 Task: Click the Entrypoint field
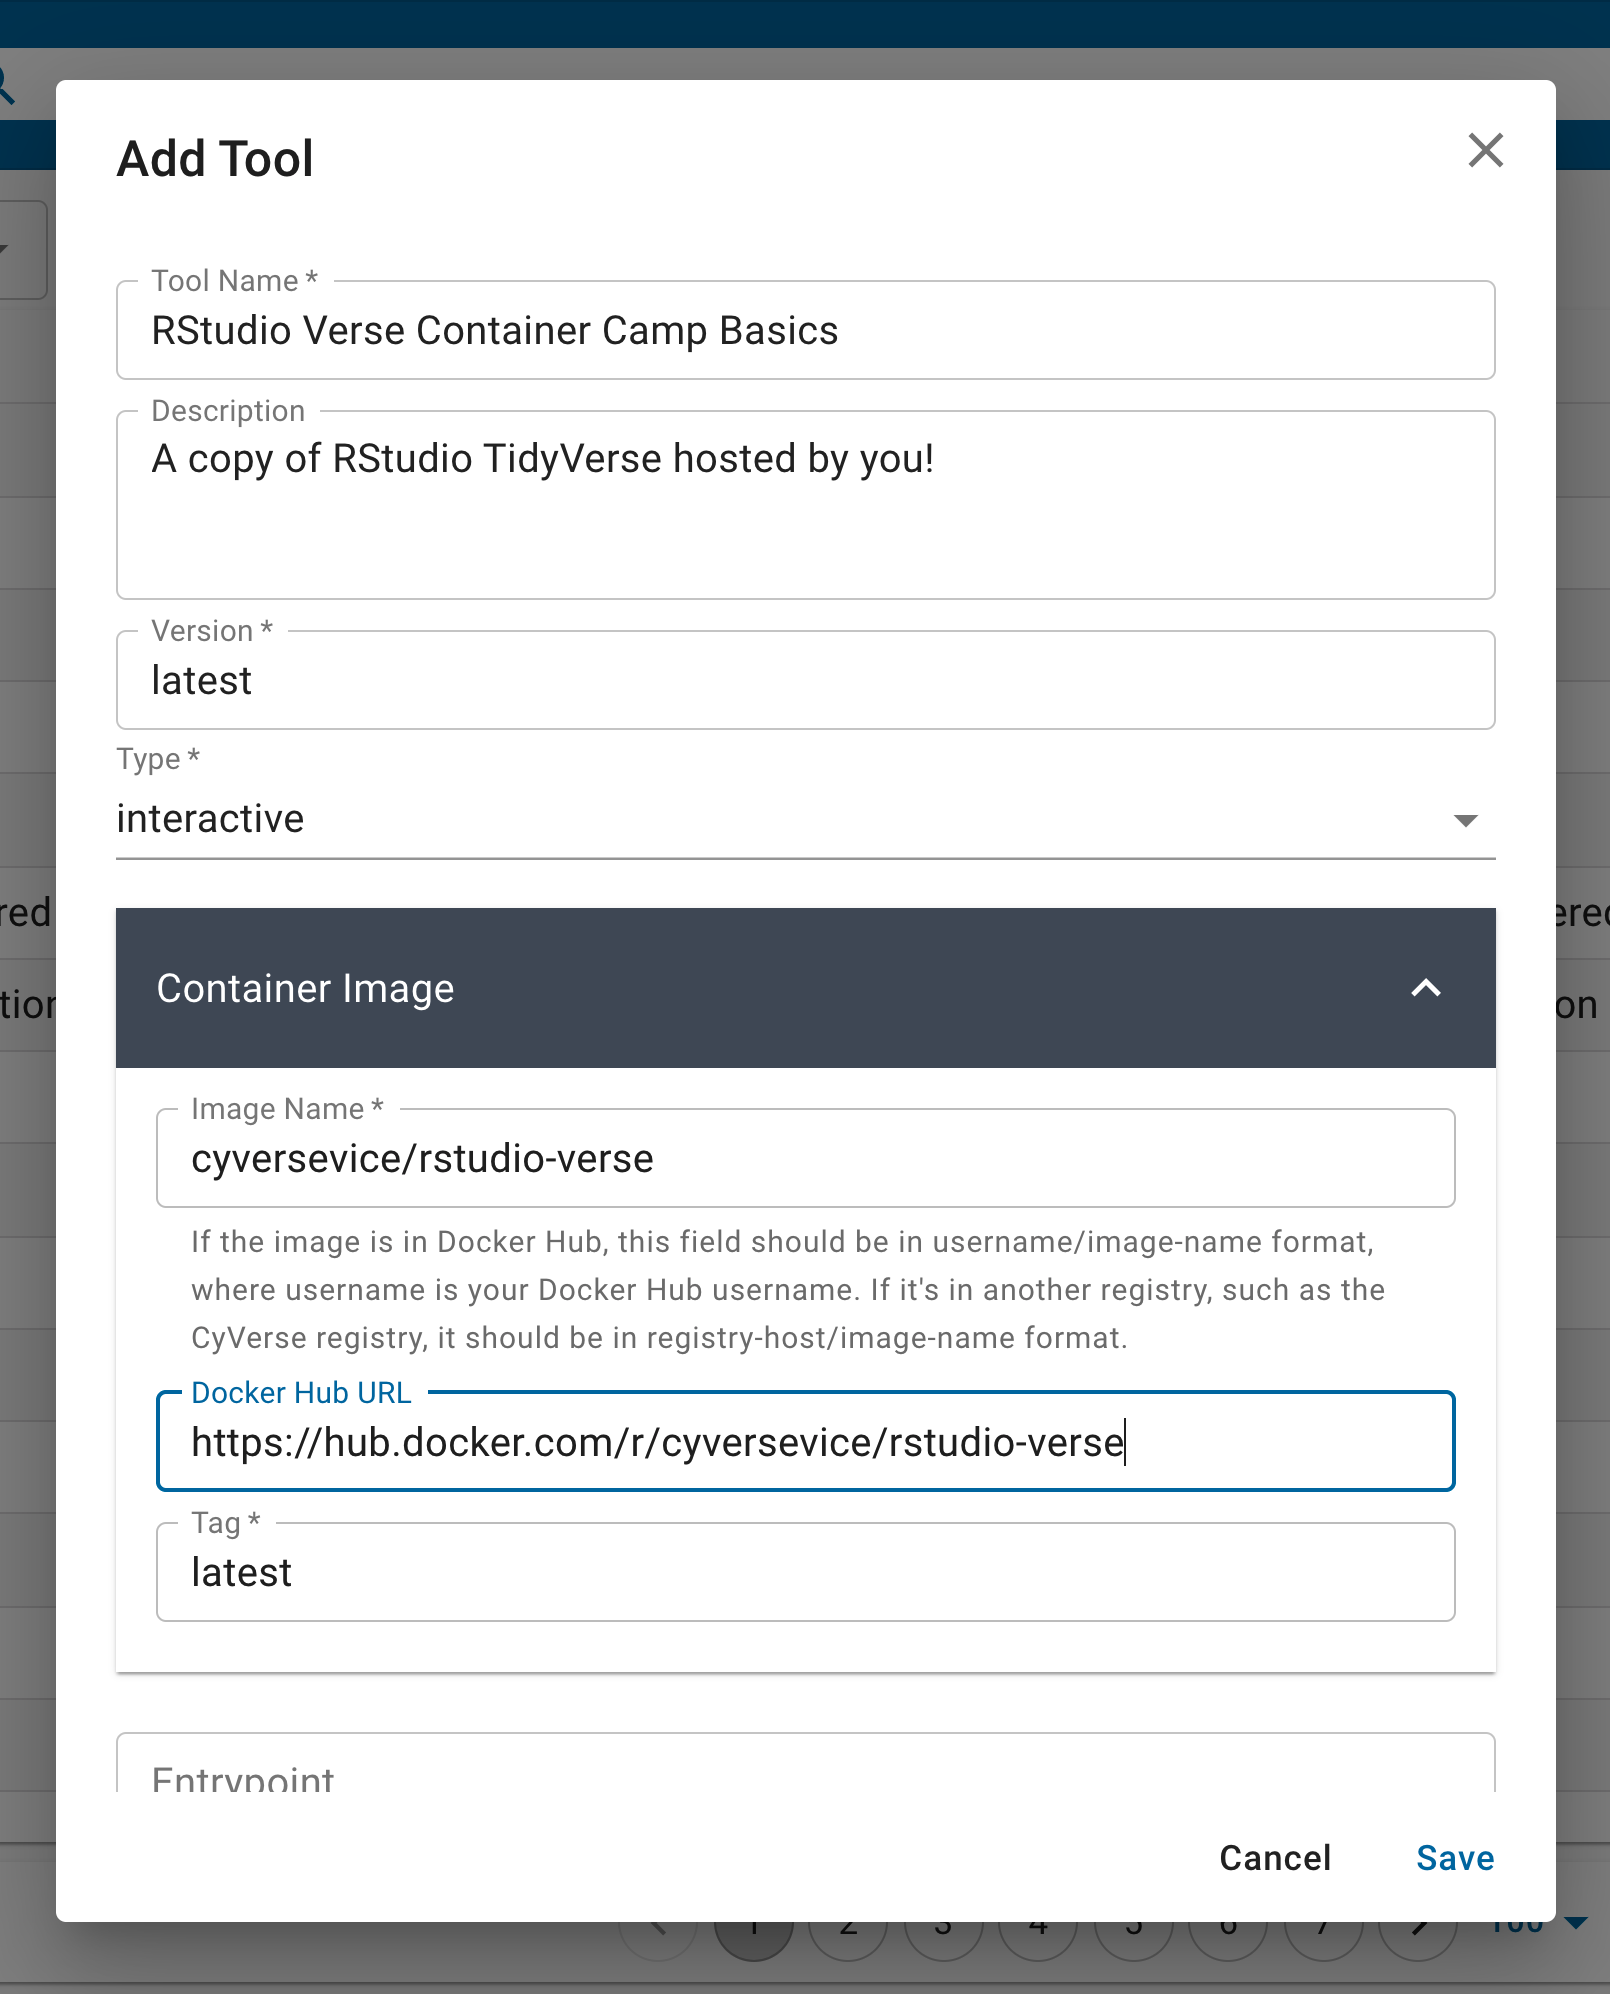805,1764
